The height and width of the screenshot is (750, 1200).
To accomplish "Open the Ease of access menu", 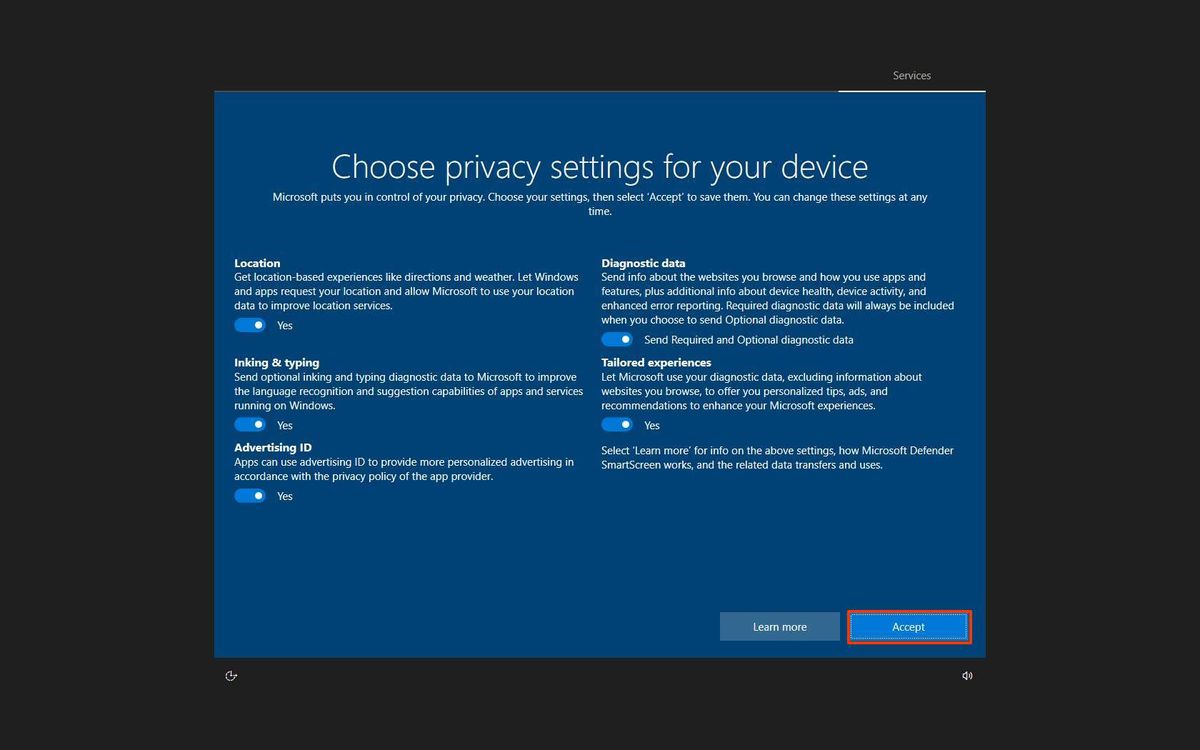I will click(231, 675).
